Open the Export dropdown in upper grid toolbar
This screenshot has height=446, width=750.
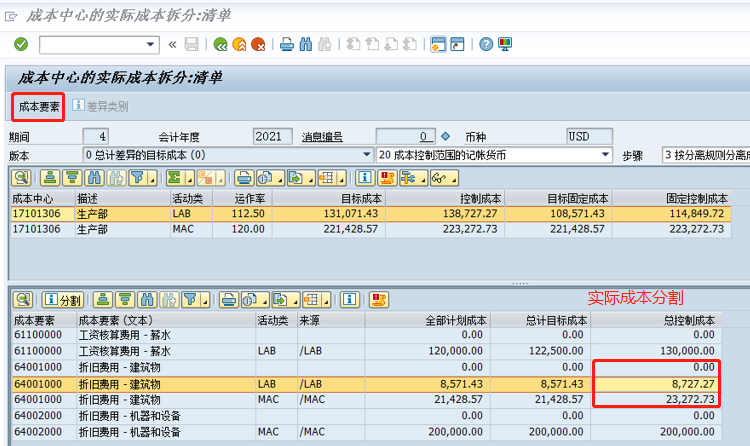(301, 178)
